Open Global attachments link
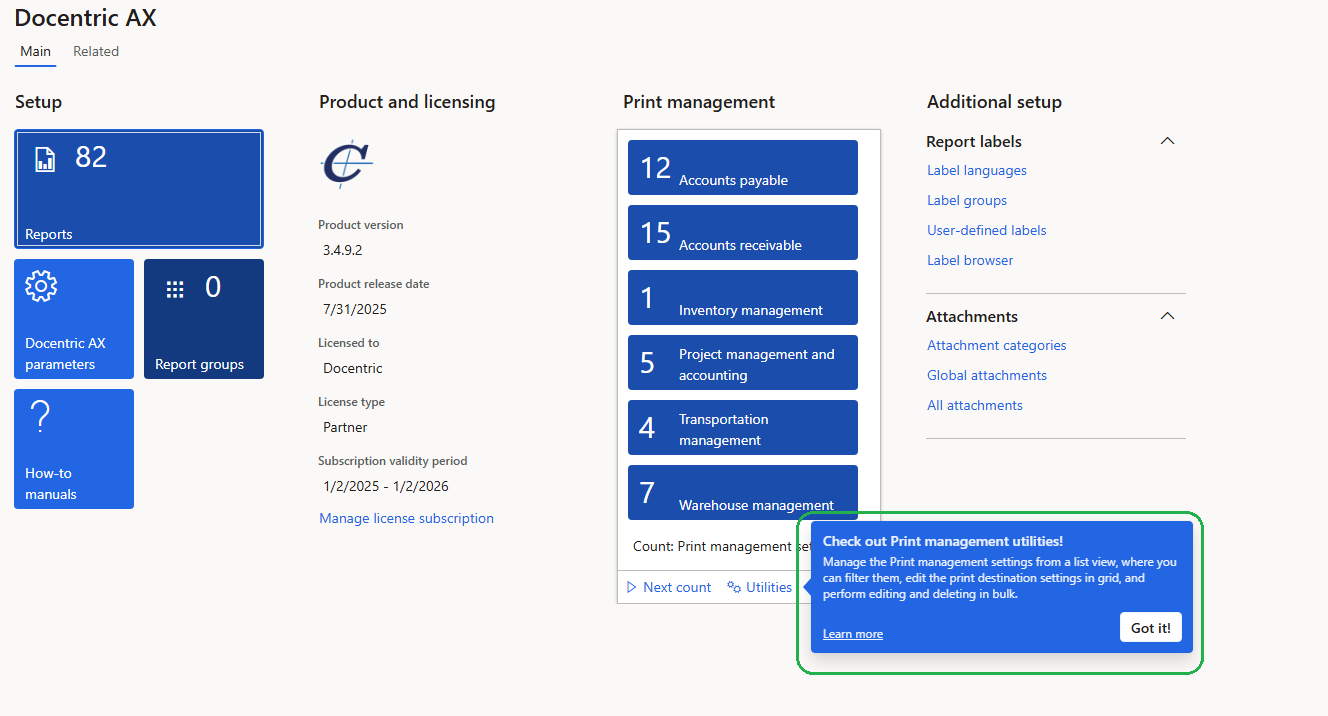 coord(986,375)
